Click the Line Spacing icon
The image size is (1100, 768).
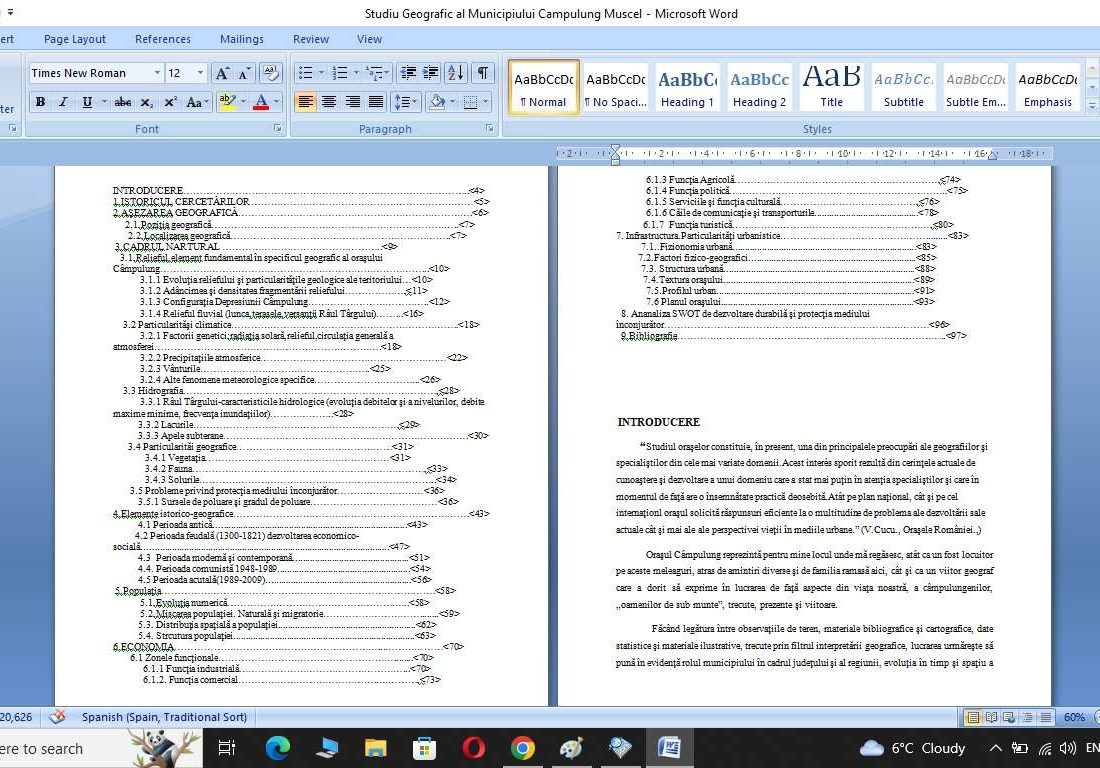(403, 102)
